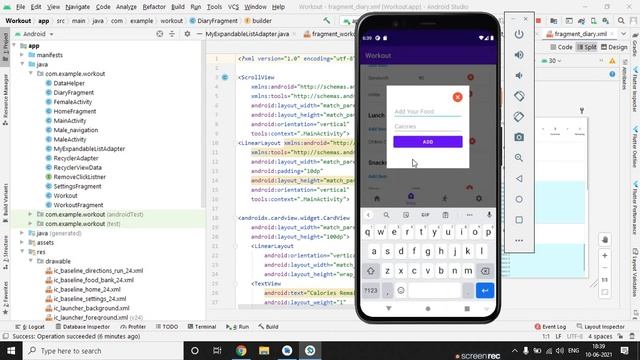Click project panel settings gear icon
The height and width of the screenshot is (360, 640).
pyautogui.click(x=187, y=34)
